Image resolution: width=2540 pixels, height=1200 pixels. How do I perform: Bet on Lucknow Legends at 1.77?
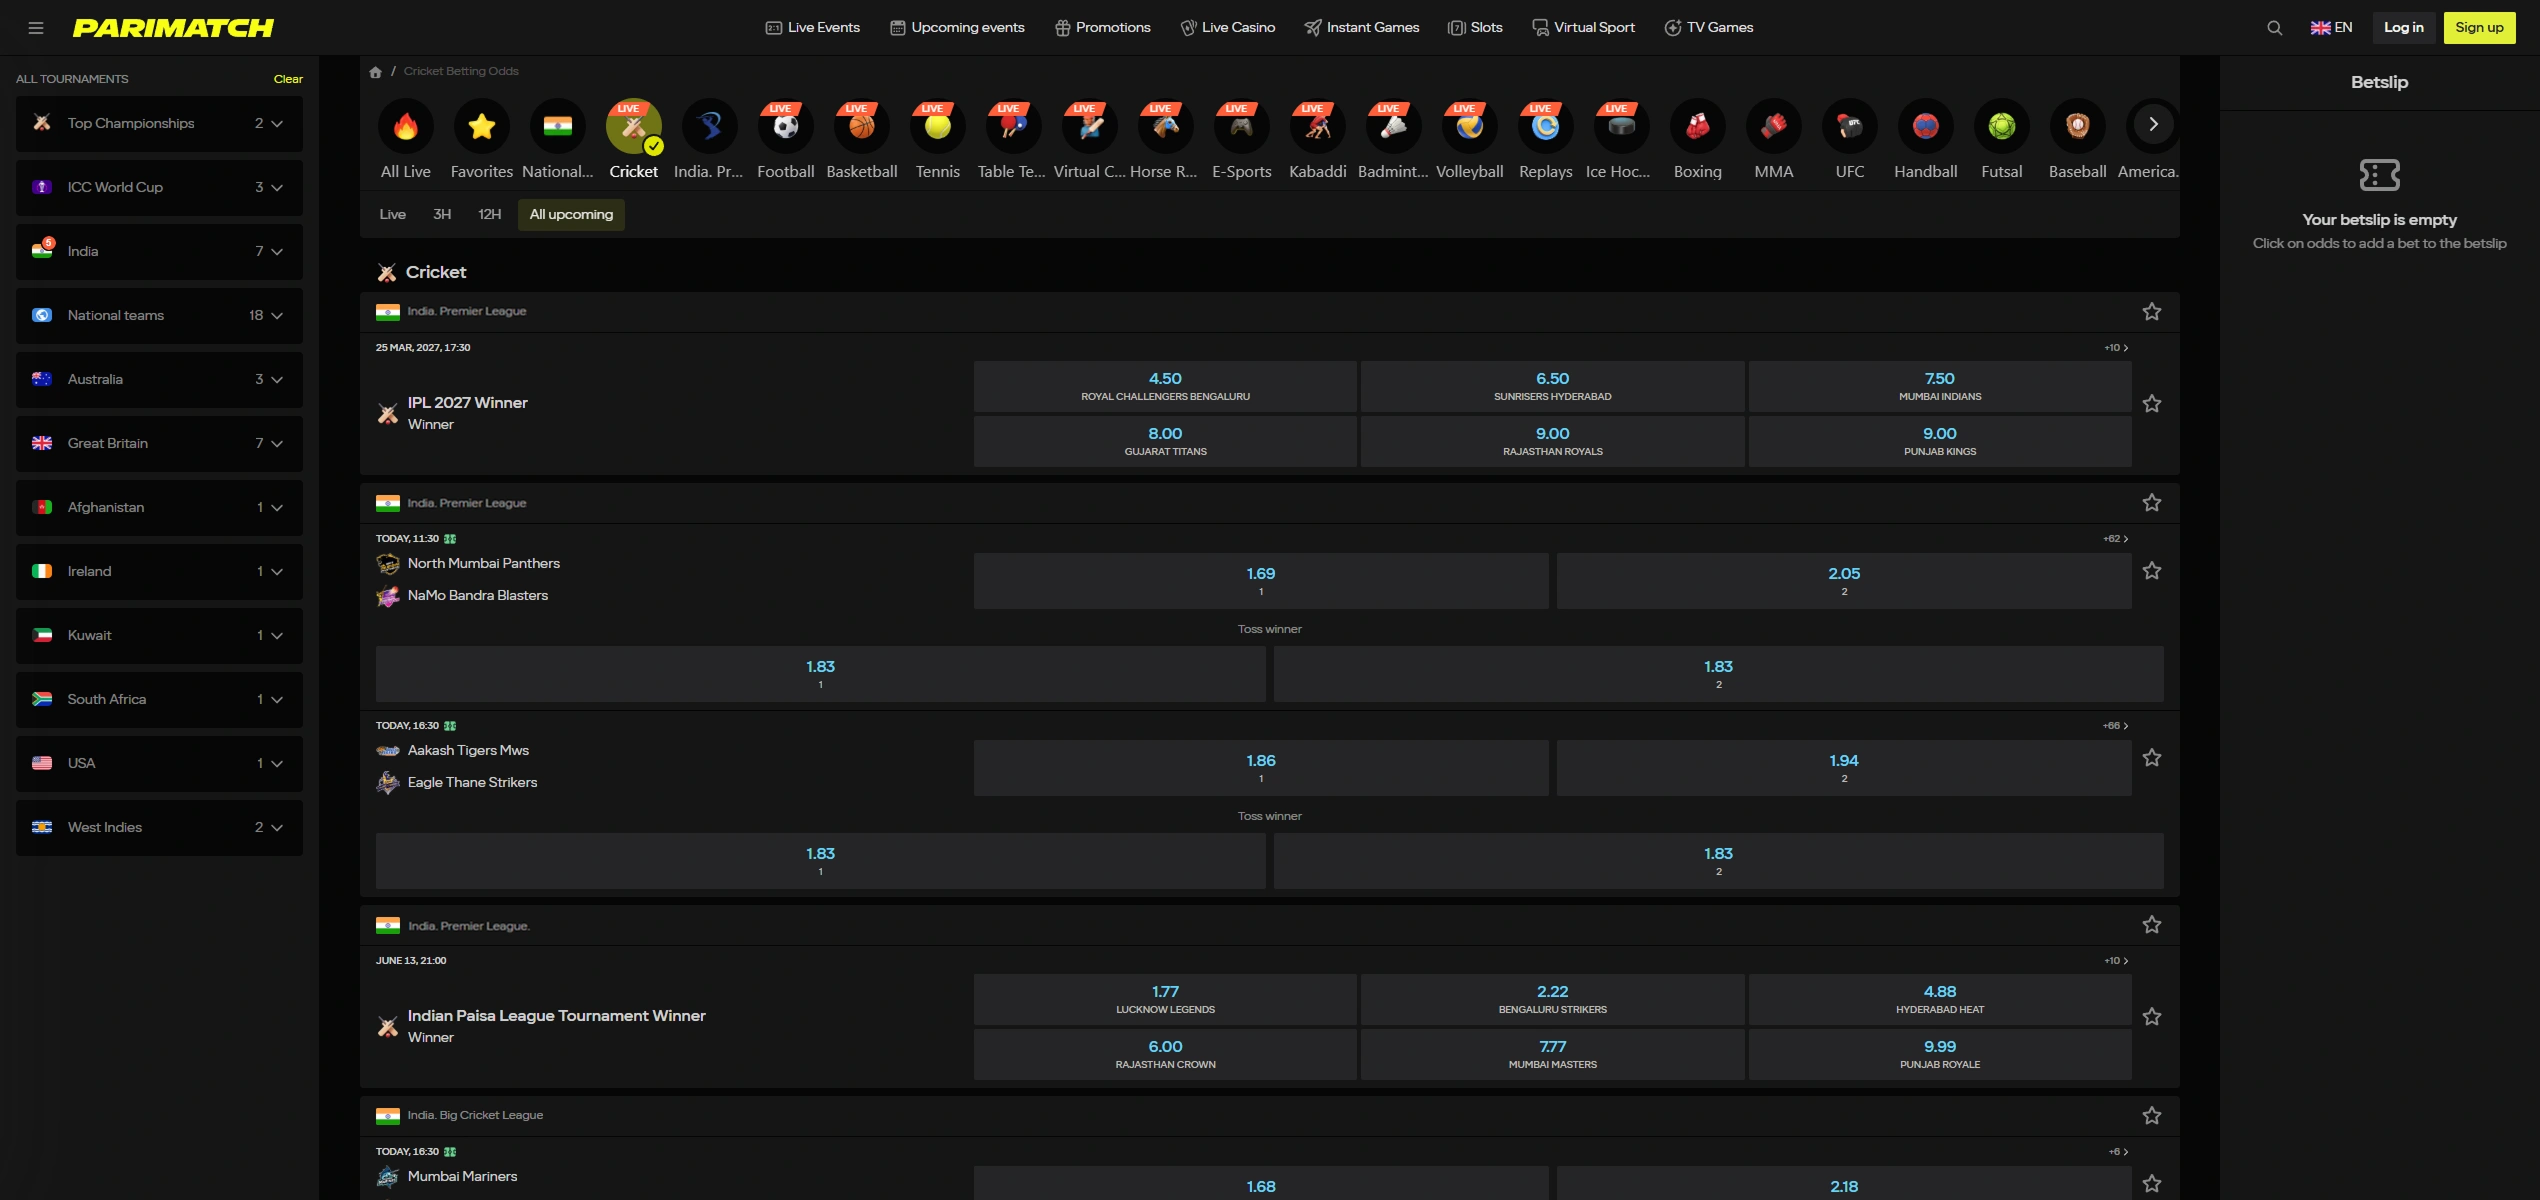[x=1165, y=1000]
